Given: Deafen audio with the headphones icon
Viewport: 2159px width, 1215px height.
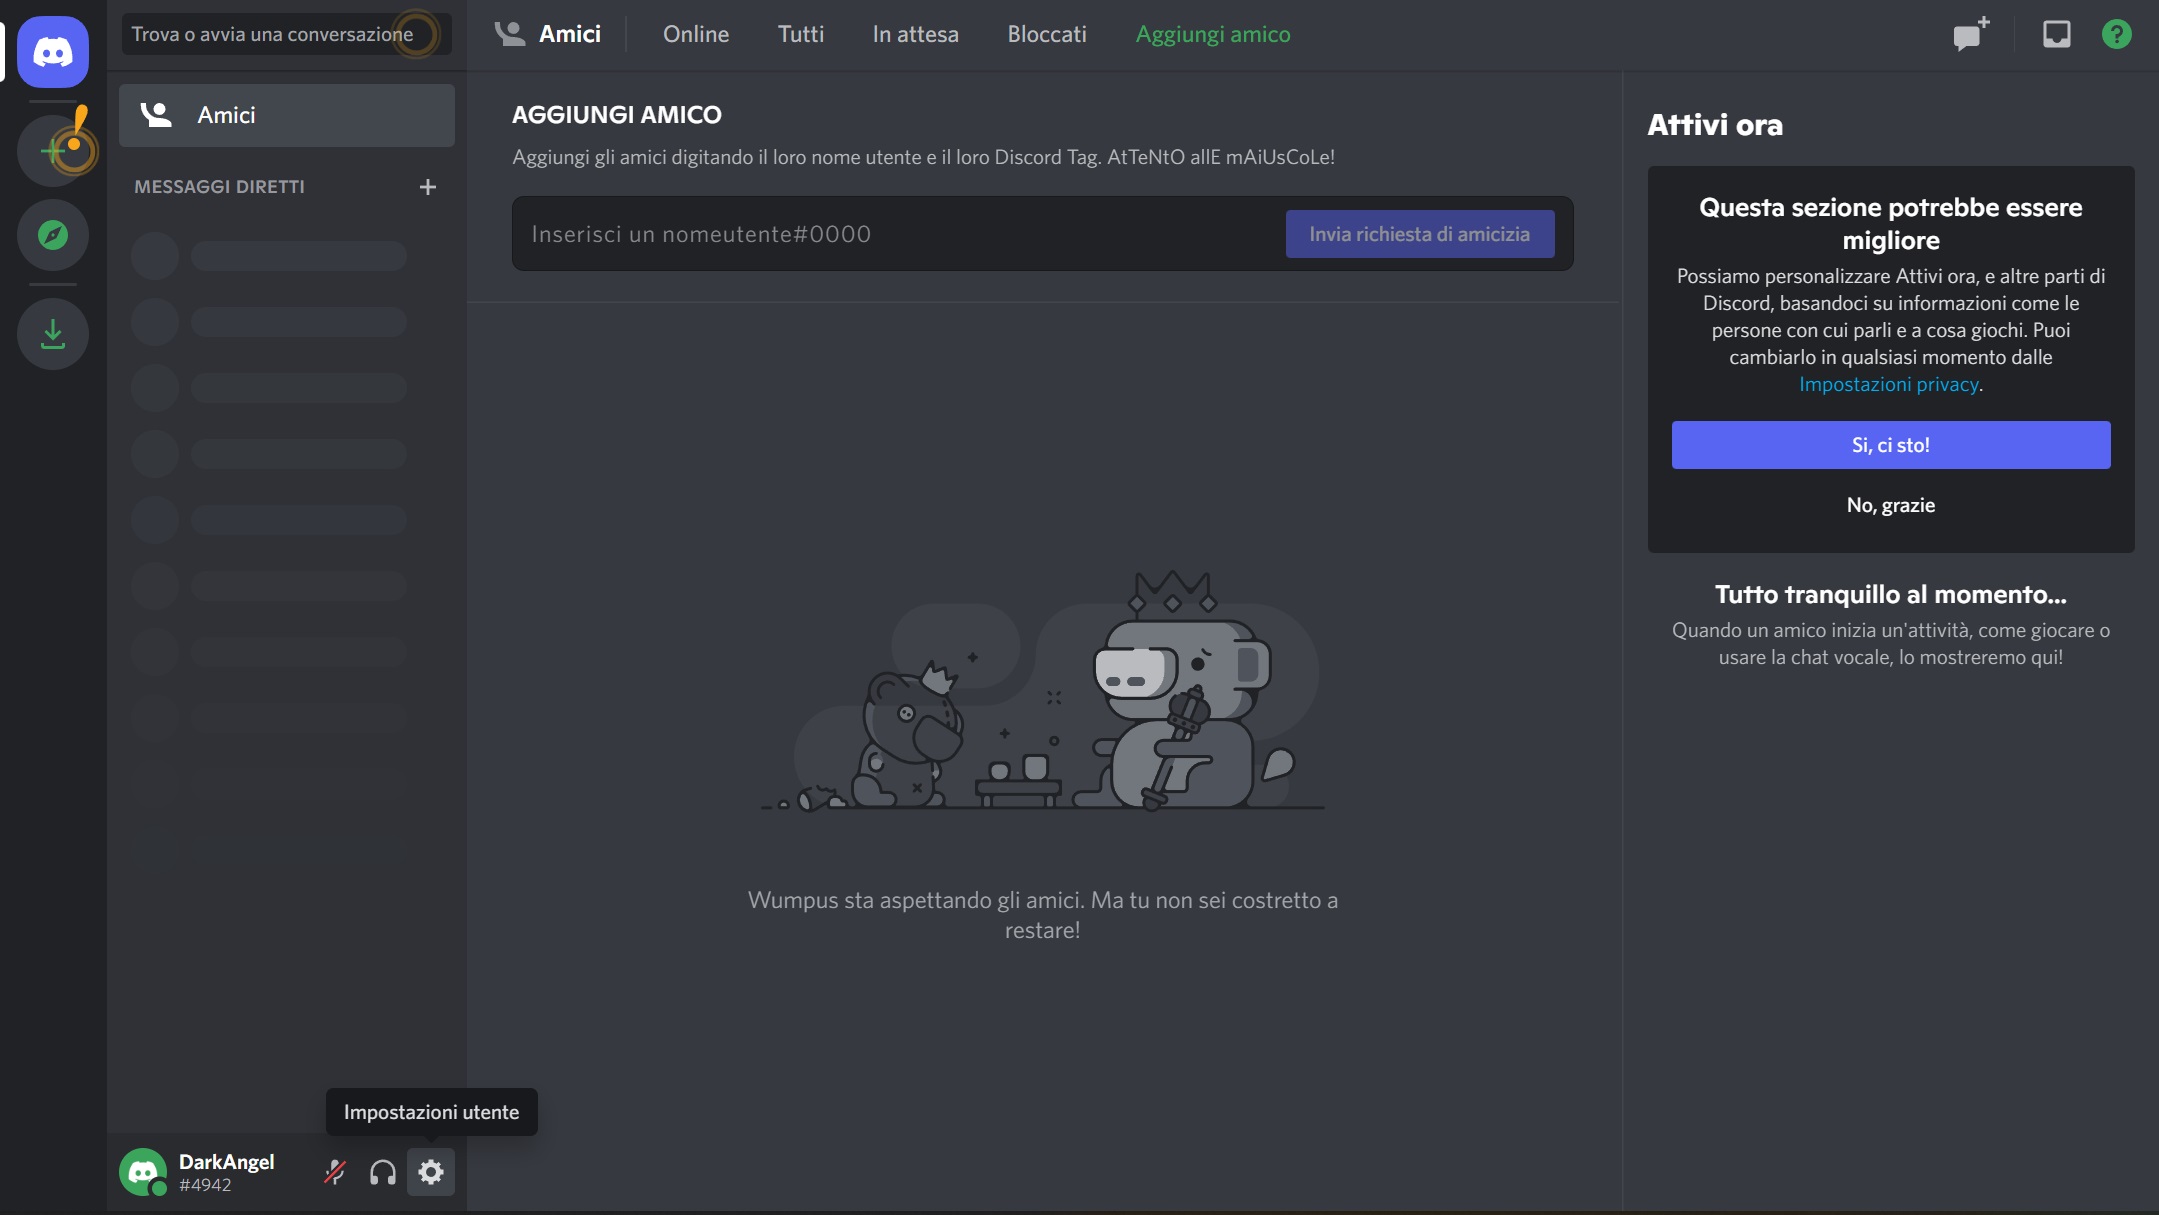Looking at the screenshot, I should (x=383, y=1171).
